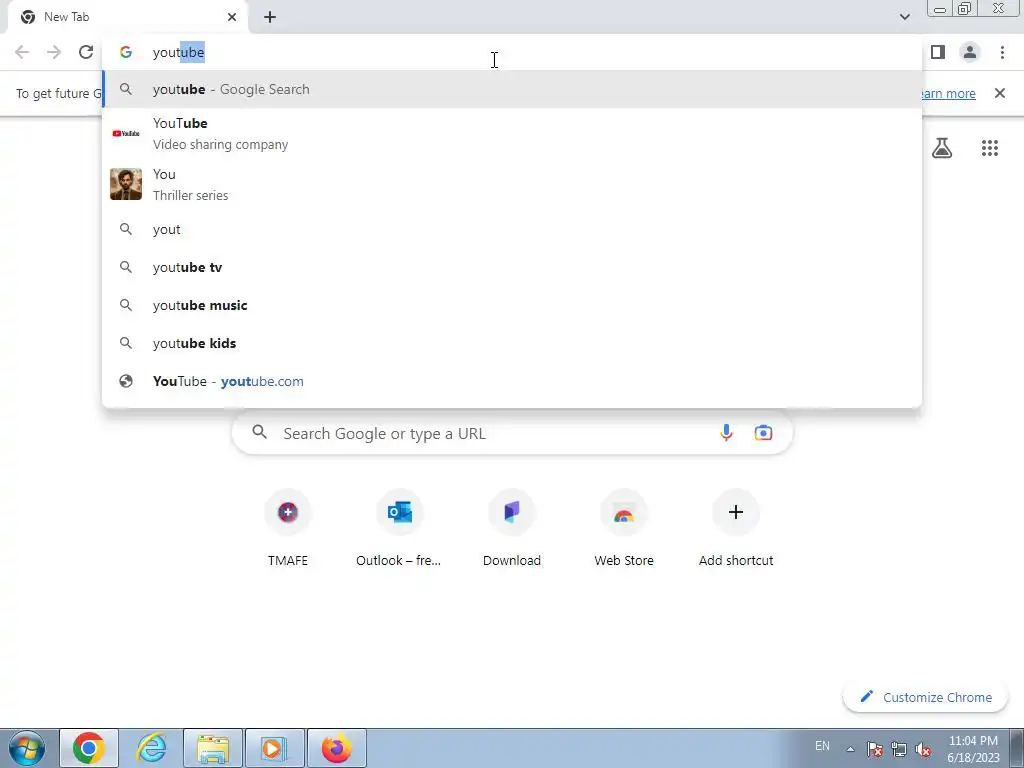Open the Google apps grid

pyautogui.click(x=990, y=148)
